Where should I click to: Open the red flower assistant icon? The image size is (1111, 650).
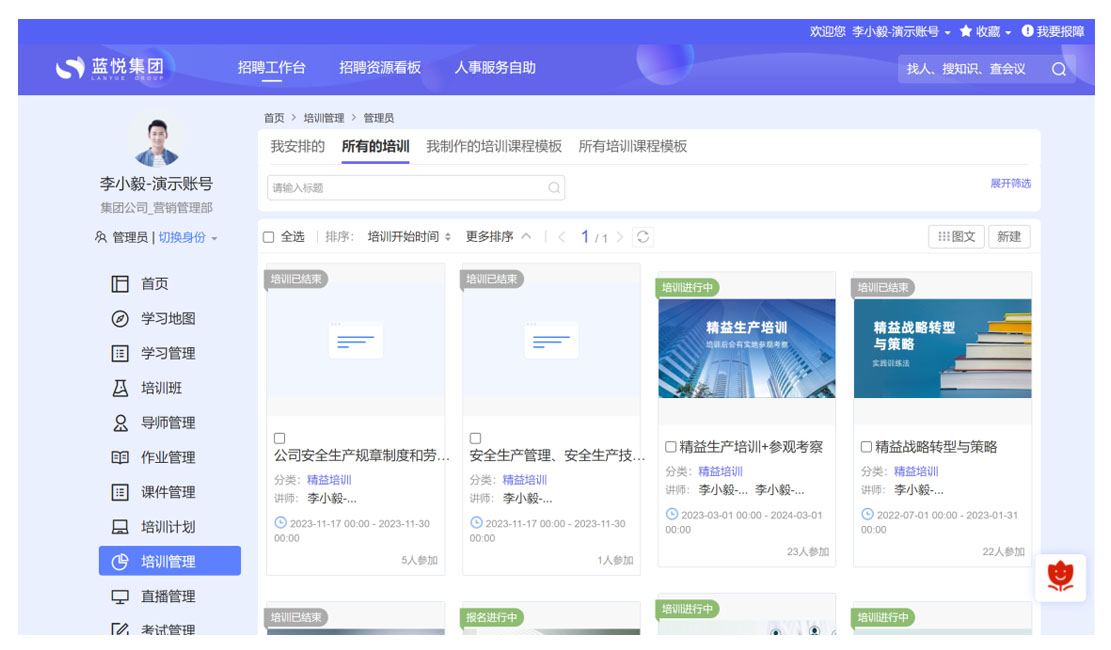click(x=1059, y=577)
